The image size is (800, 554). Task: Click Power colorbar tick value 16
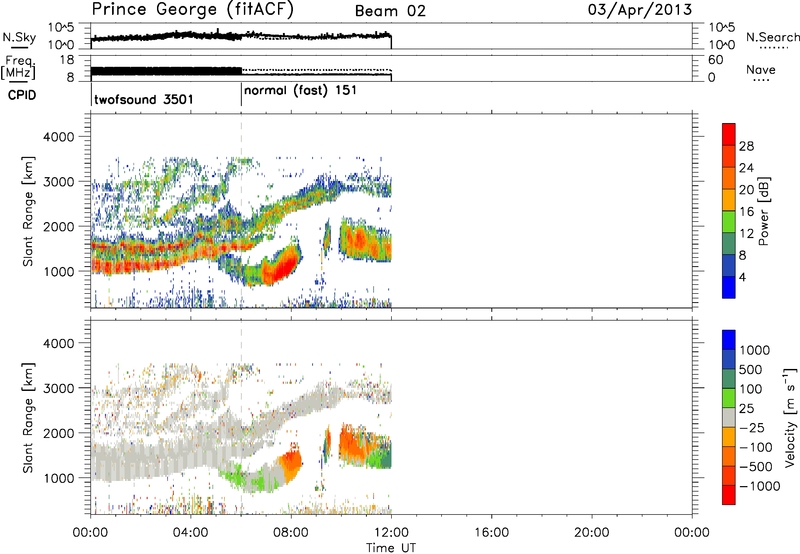click(746, 212)
